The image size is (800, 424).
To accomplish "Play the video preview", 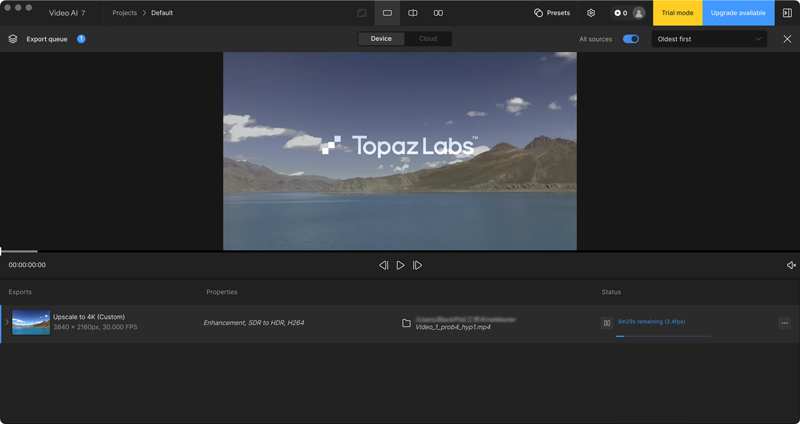I will click(401, 265).
